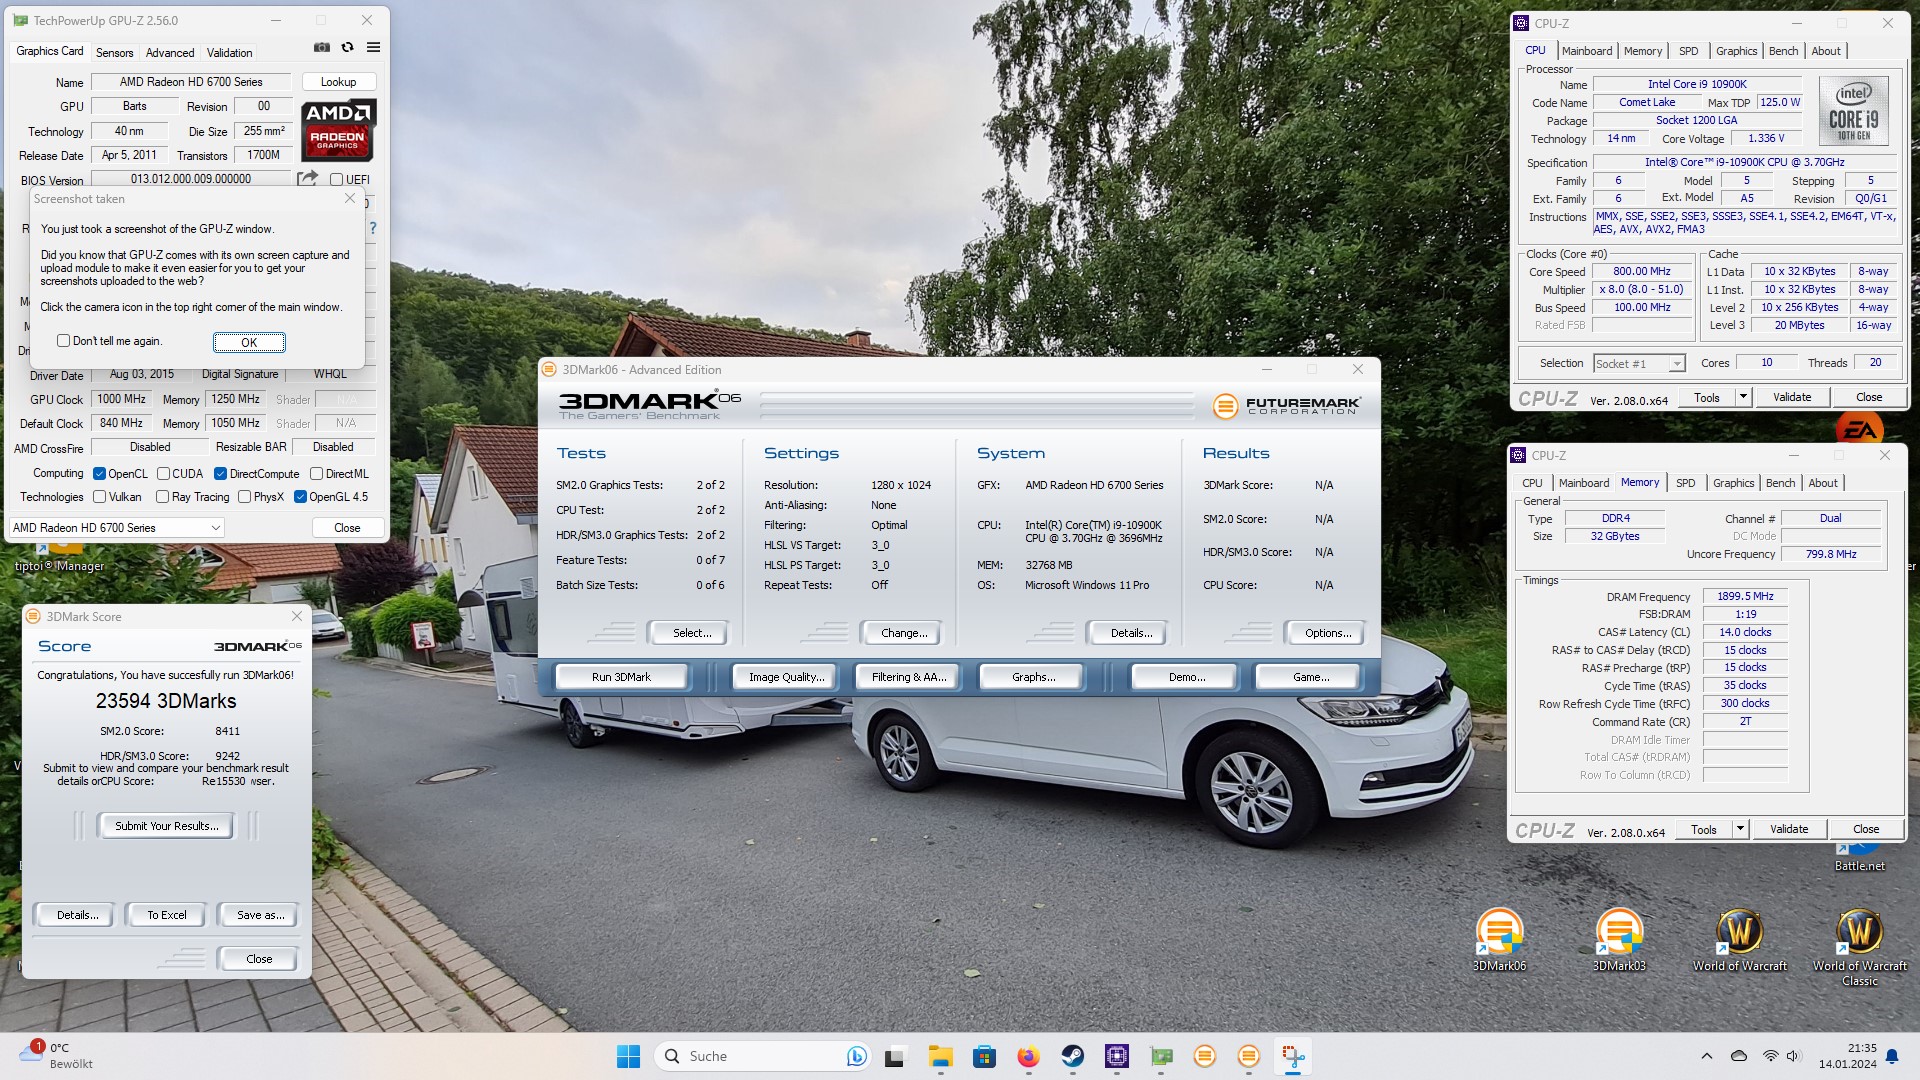Open Microsoft Store from the taskbar
The height and width of the screenshot is (1080, 1920).
(984, 1056)
